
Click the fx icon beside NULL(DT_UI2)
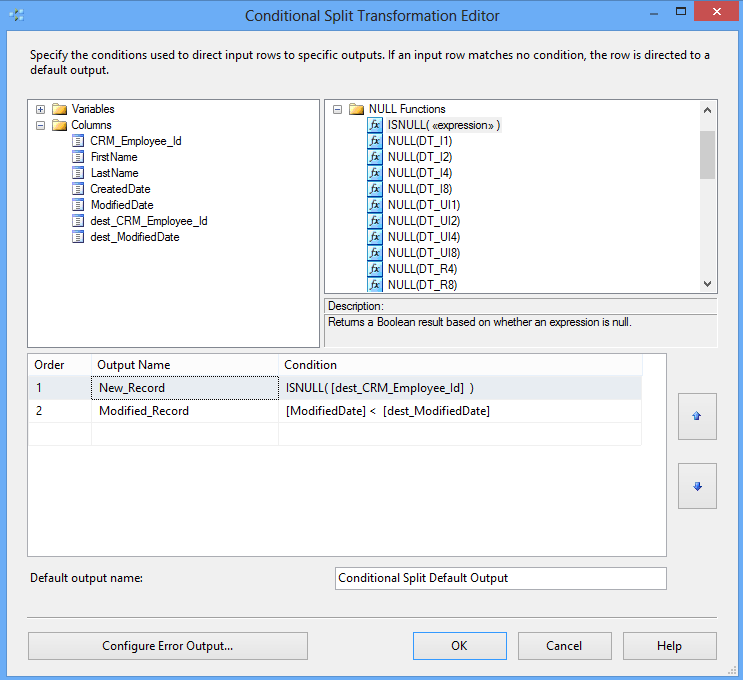(x=375, y=221)
